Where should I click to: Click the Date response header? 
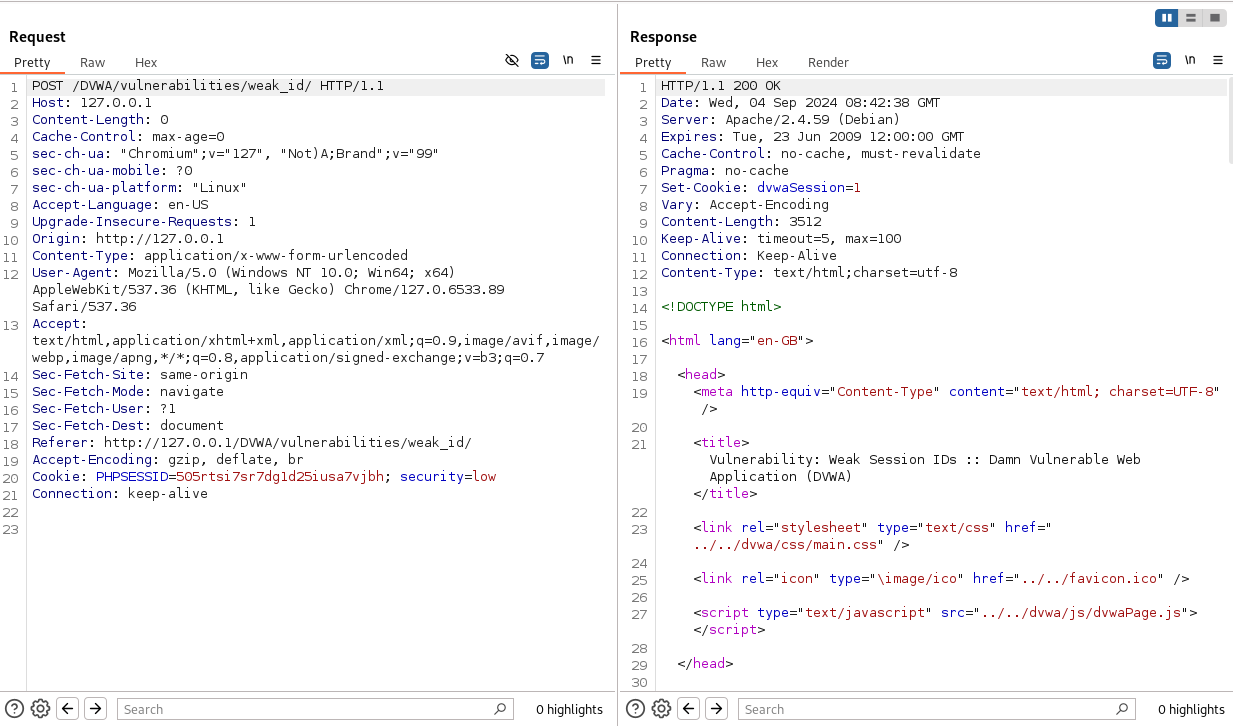tap(801, 104)
